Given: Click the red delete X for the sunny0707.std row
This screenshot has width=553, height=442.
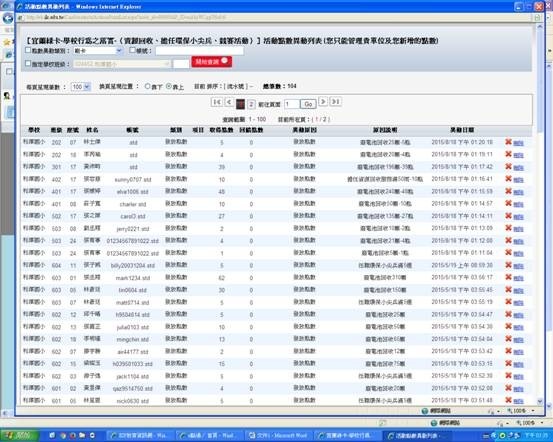Looking at the screenshot, I should point(508,179).
